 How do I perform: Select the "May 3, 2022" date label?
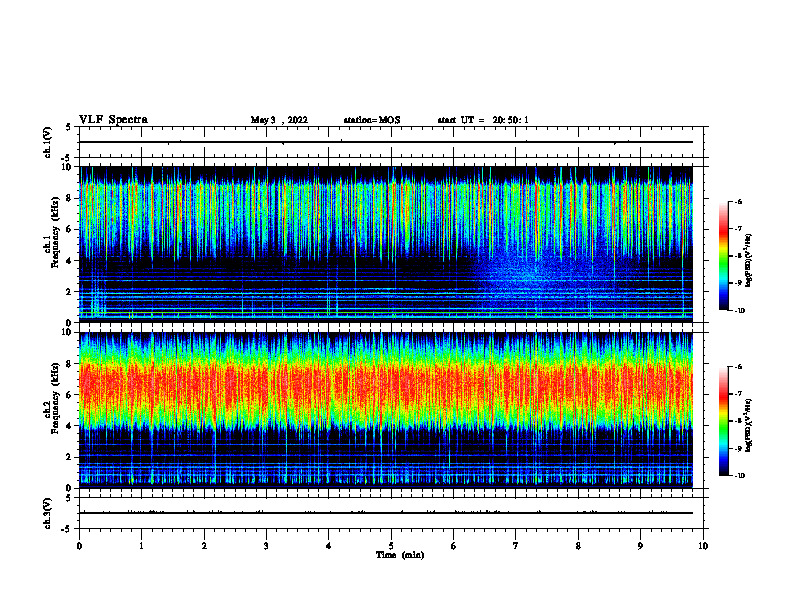click(x=279, y=120)
